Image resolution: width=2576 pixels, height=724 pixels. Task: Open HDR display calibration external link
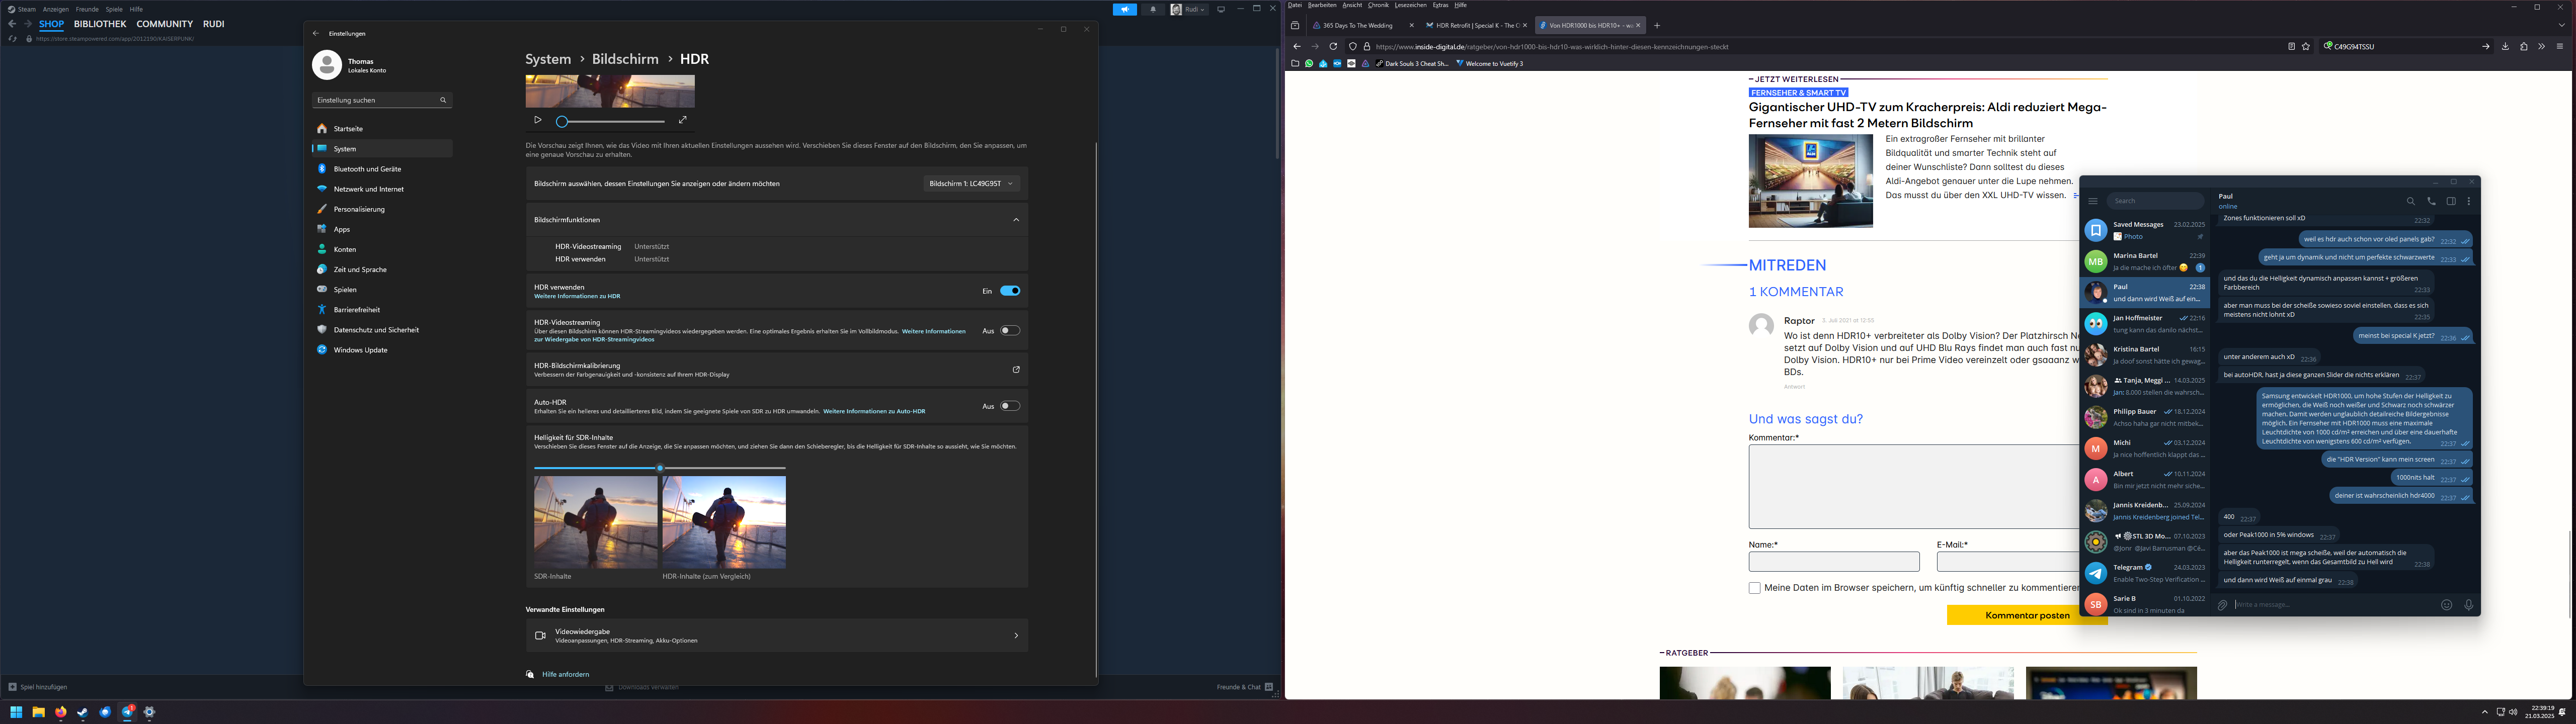[1016, 370]
